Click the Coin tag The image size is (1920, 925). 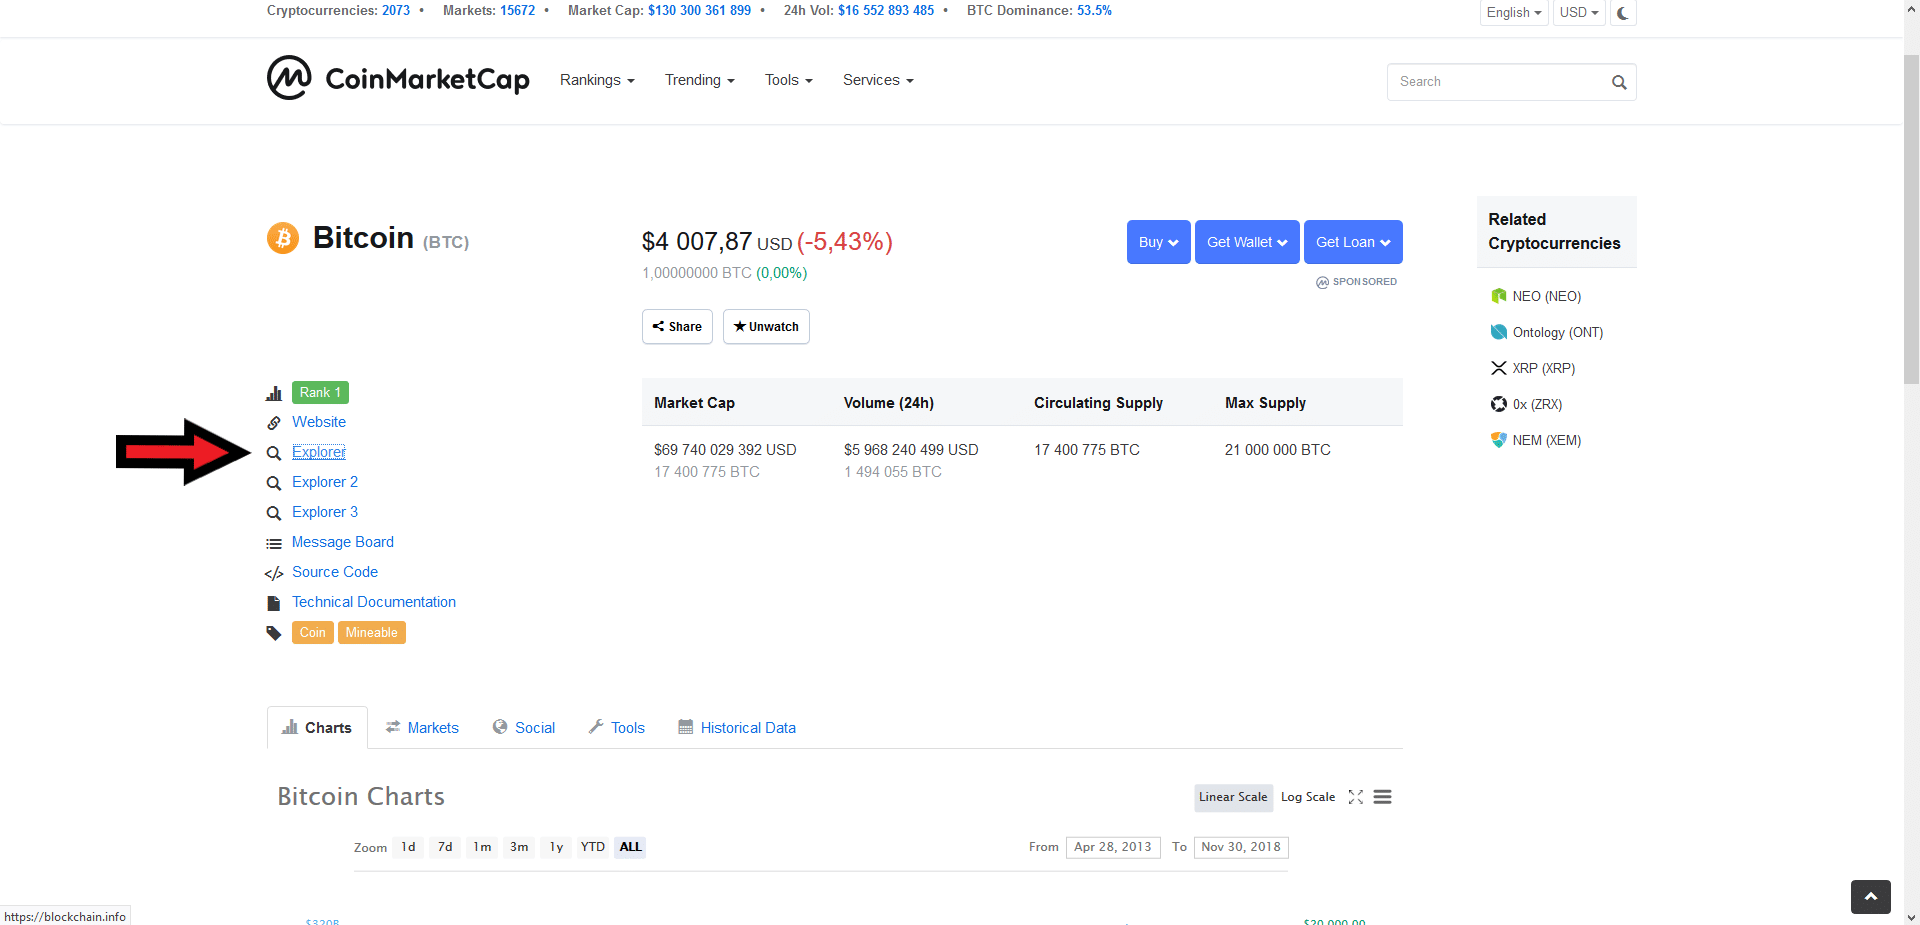click(313, 633)
